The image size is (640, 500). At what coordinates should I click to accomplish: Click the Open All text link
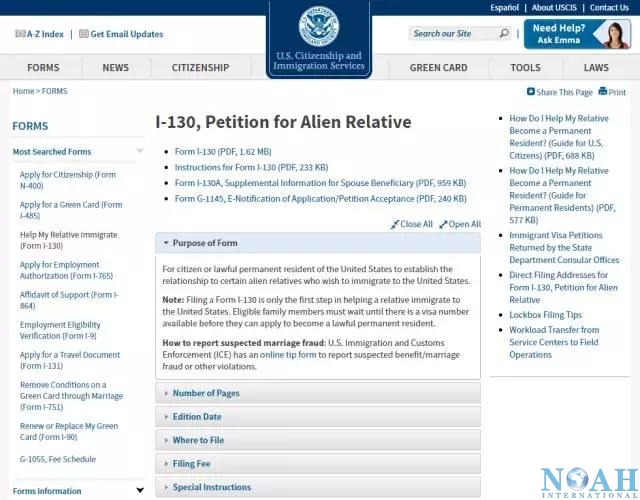[x=465, y=224]
